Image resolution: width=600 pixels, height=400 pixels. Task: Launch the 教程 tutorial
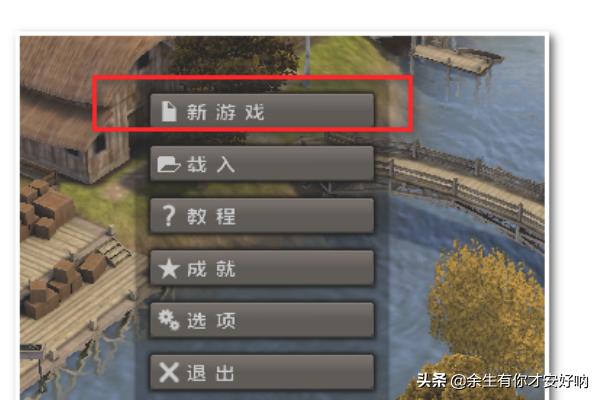coord(262,216)
